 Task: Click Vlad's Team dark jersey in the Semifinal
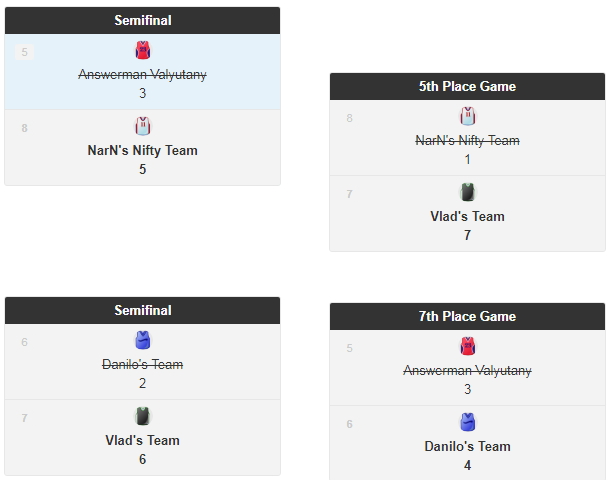142,416
